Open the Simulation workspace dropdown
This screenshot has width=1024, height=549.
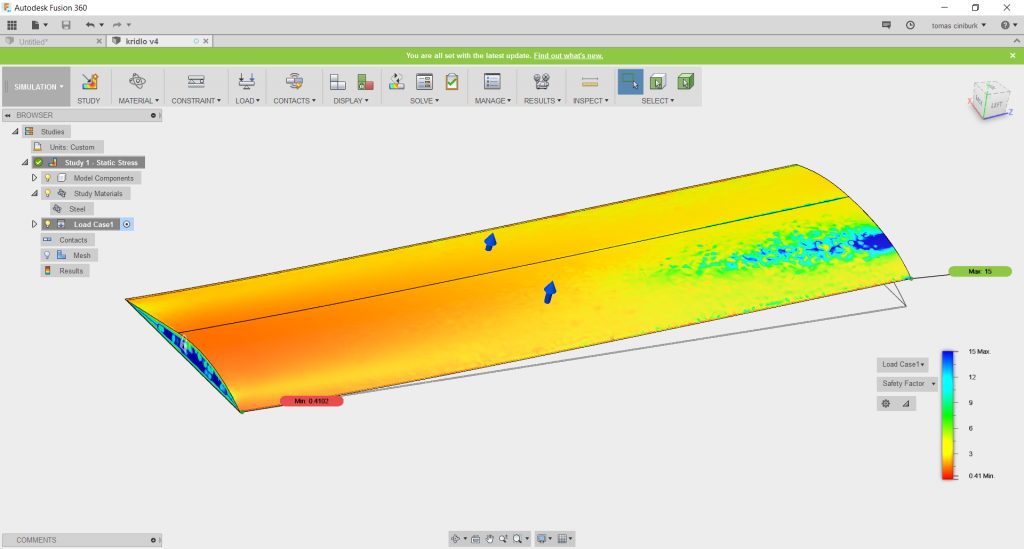coord(38,87)
